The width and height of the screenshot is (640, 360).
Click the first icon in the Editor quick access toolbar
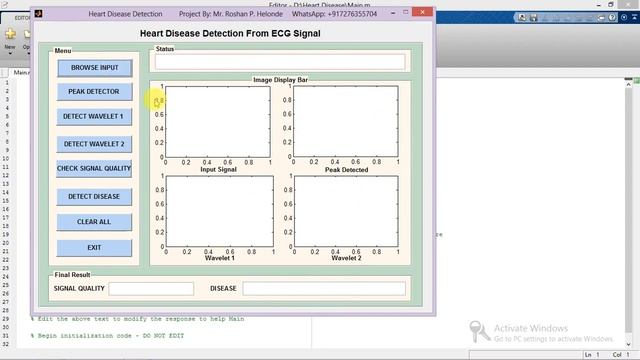tap(522, 18)
